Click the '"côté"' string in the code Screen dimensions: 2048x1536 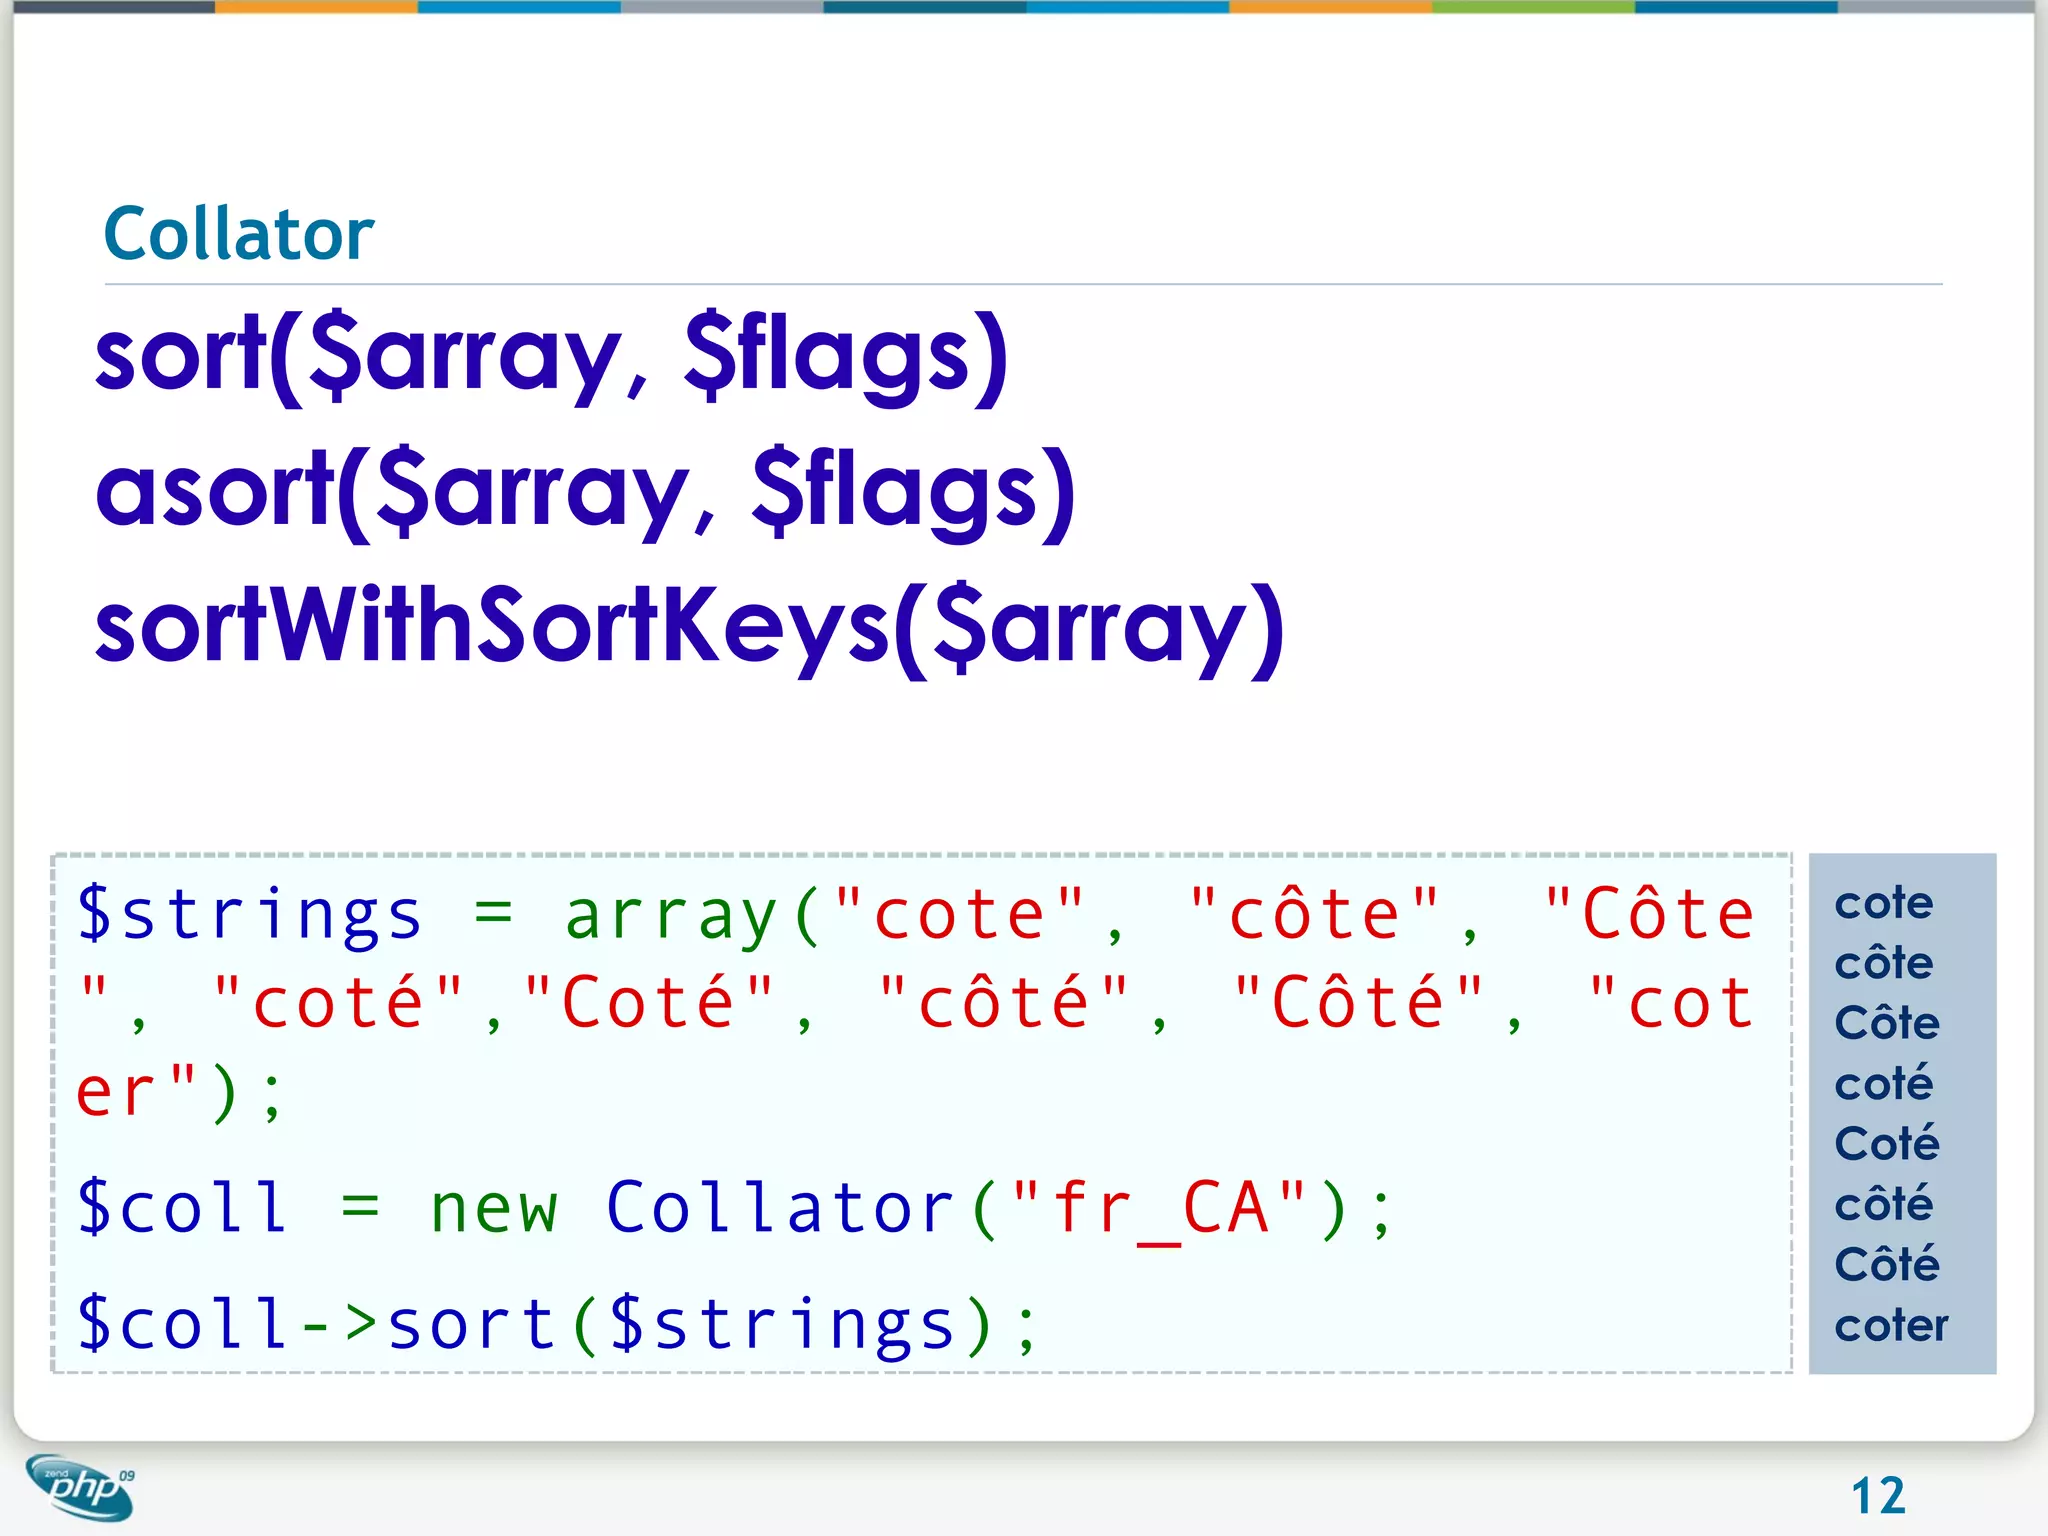coord(1004,1000)
